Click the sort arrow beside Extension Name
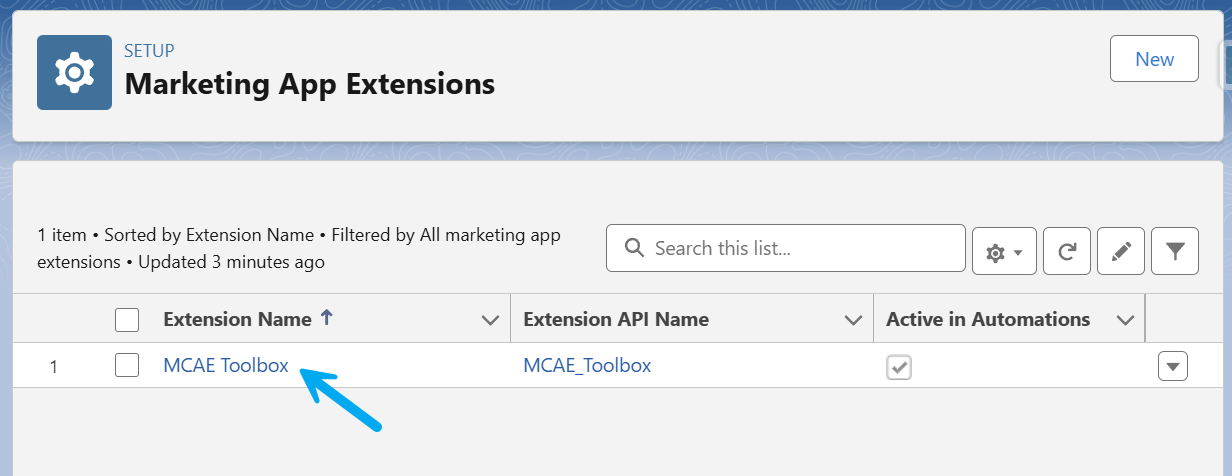 pyautogui.click(x=326, y=318)
